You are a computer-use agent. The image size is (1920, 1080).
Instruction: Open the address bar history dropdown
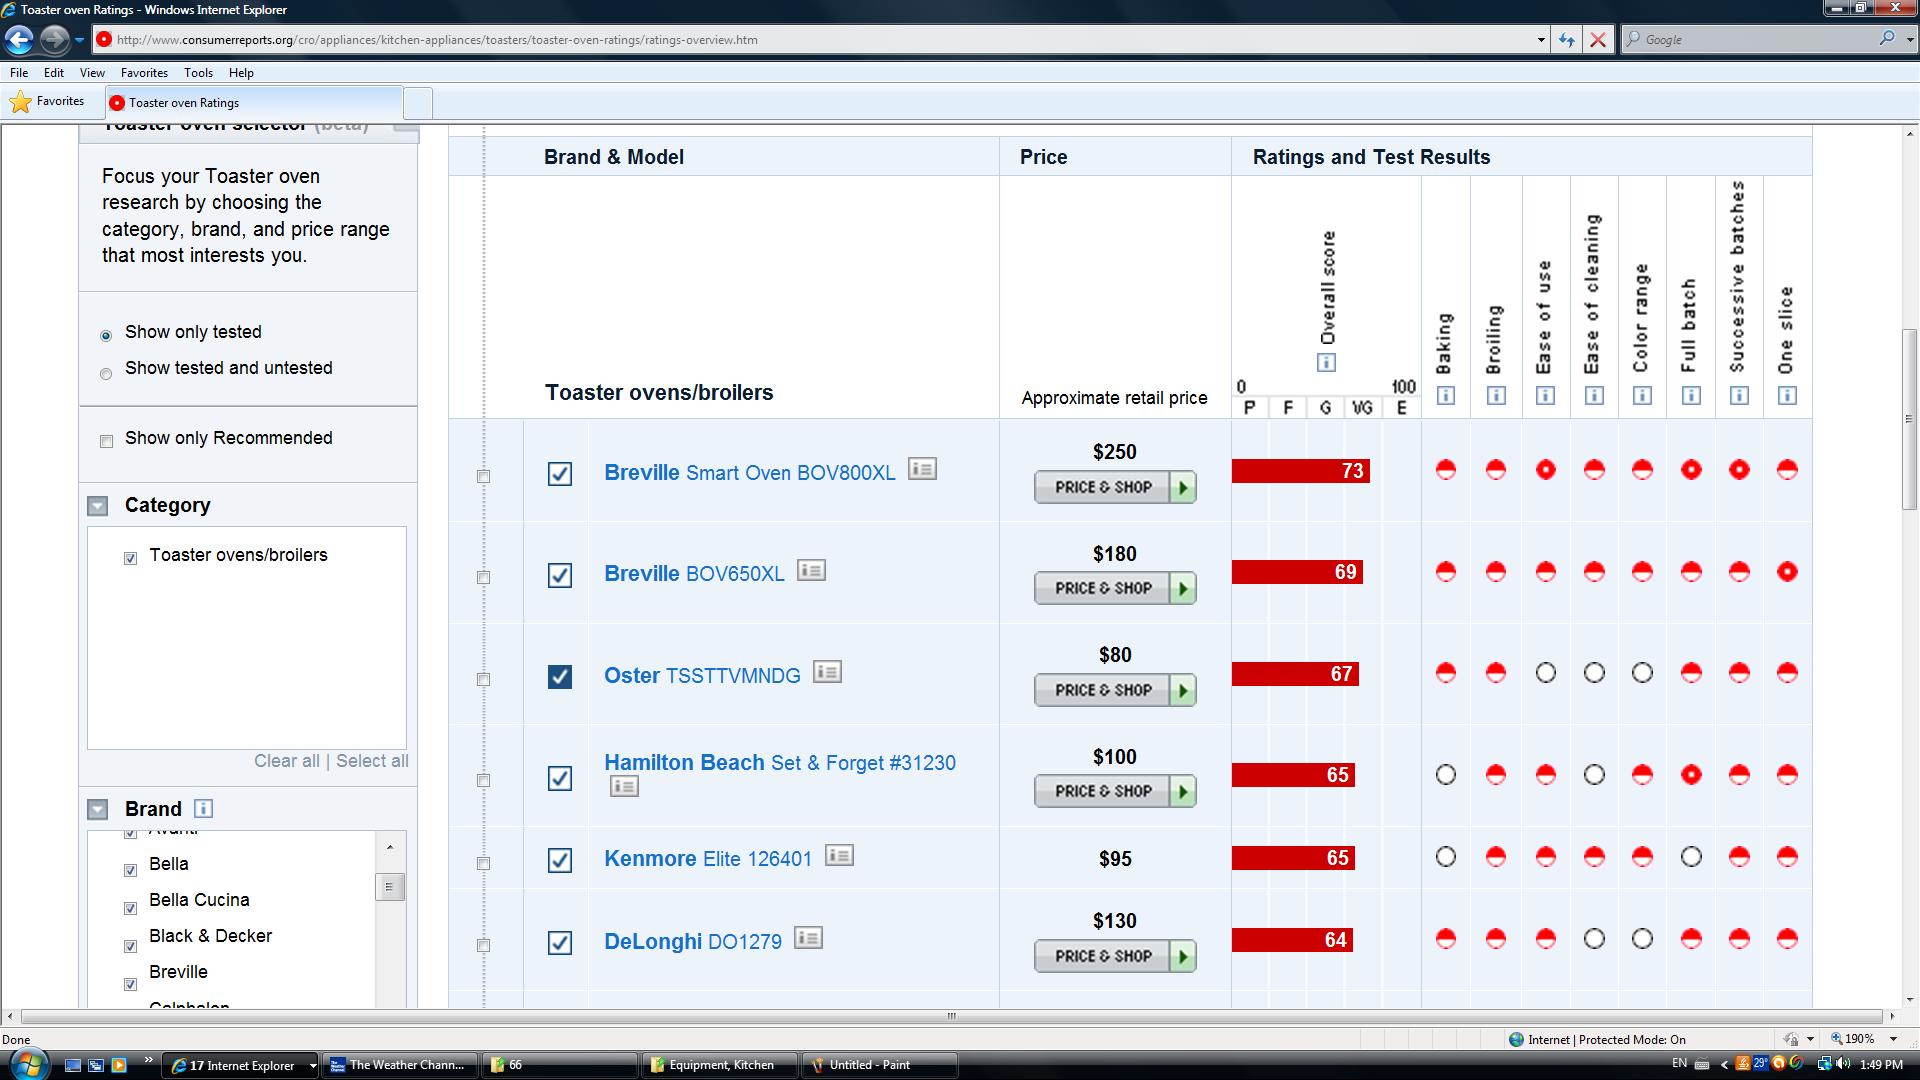coord(1540,40)
